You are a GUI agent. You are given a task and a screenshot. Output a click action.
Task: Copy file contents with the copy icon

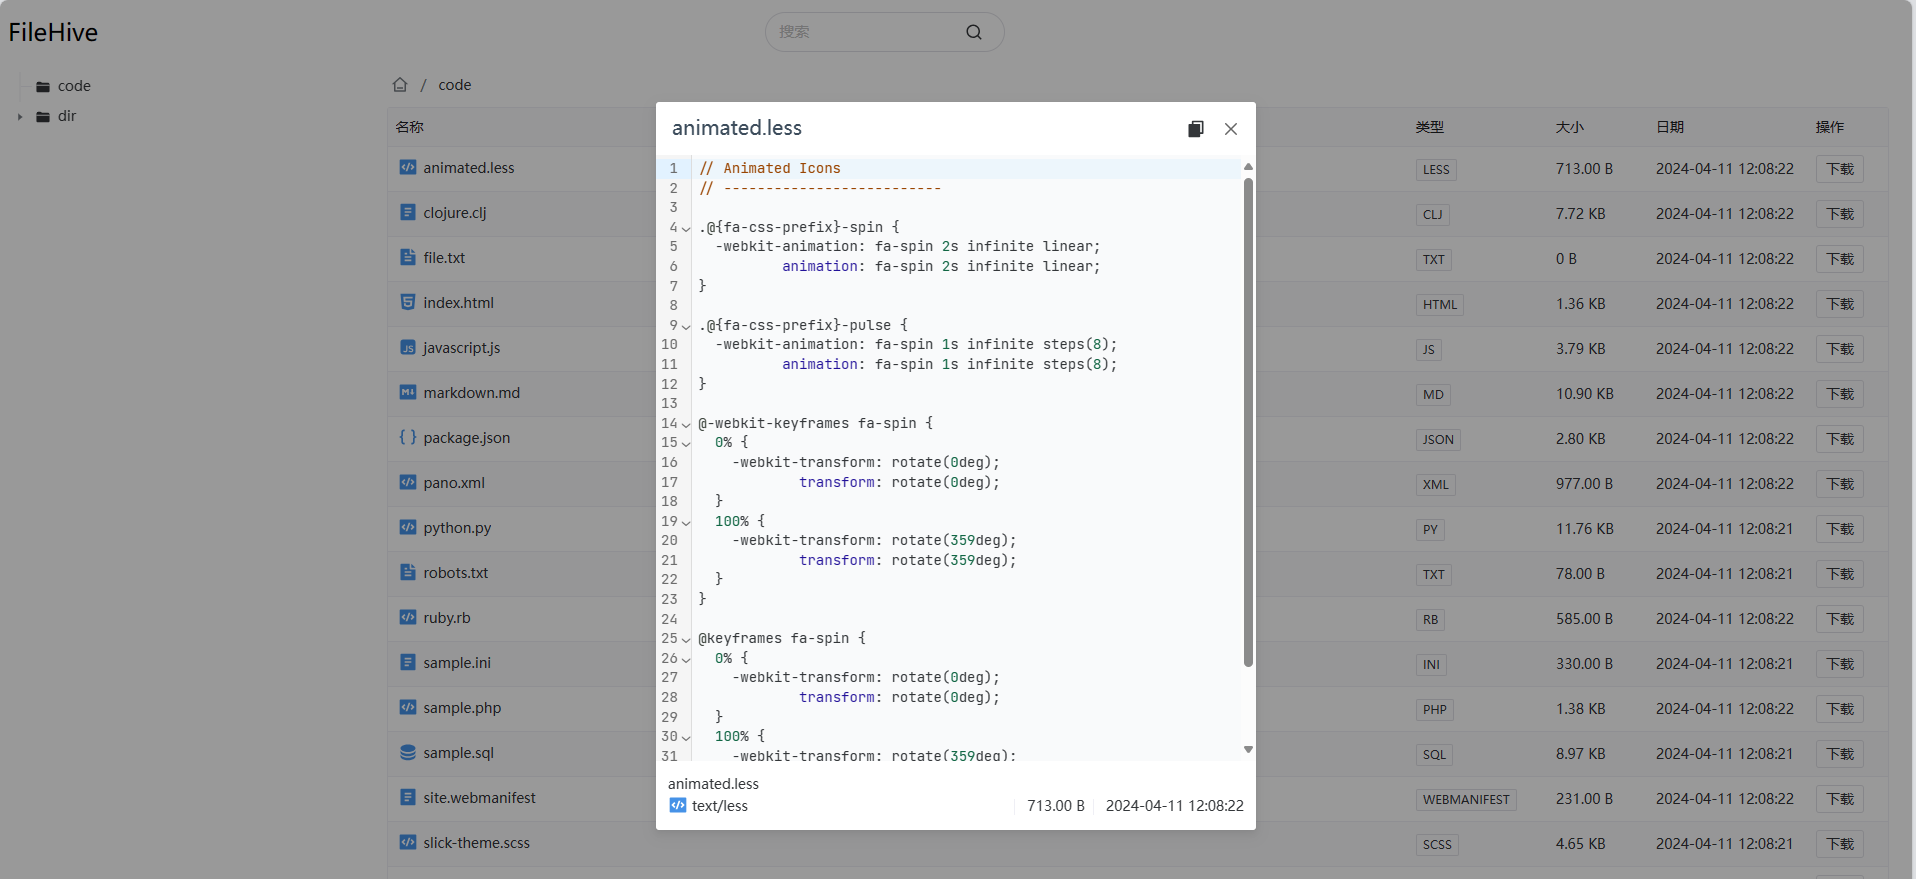1195,129
